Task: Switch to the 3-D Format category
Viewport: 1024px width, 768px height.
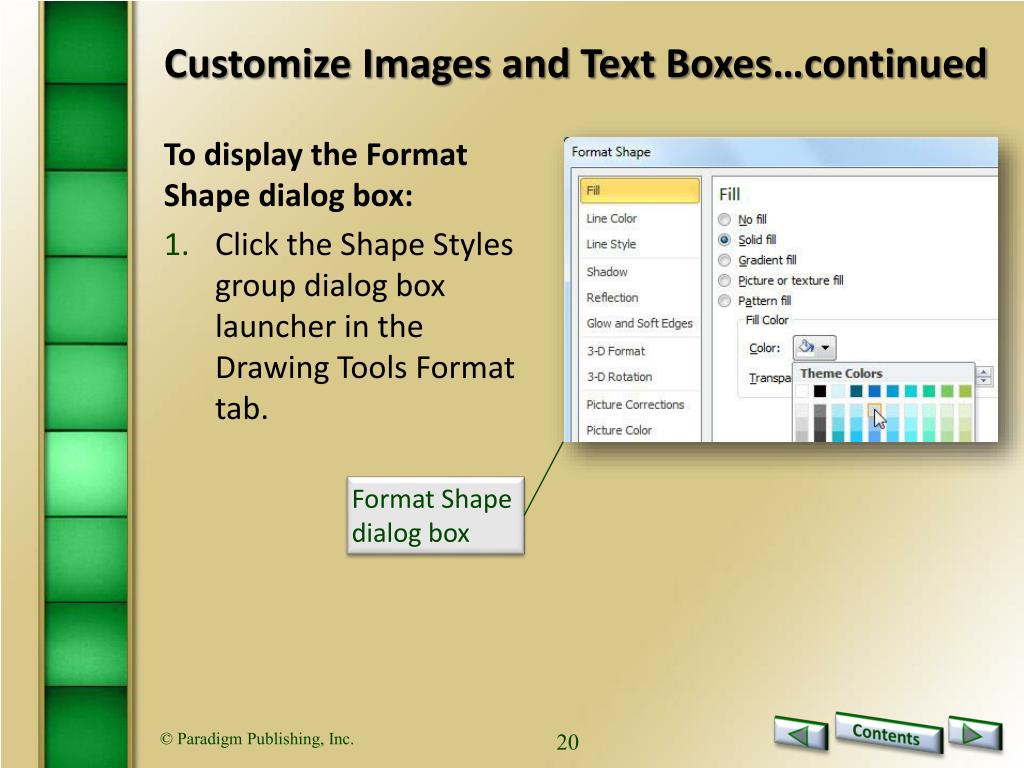Action: point(639,351)
